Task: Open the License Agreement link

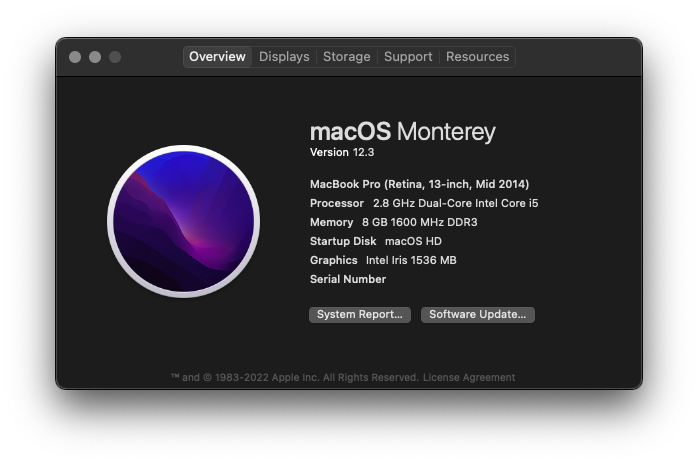Action: (469, 378)
